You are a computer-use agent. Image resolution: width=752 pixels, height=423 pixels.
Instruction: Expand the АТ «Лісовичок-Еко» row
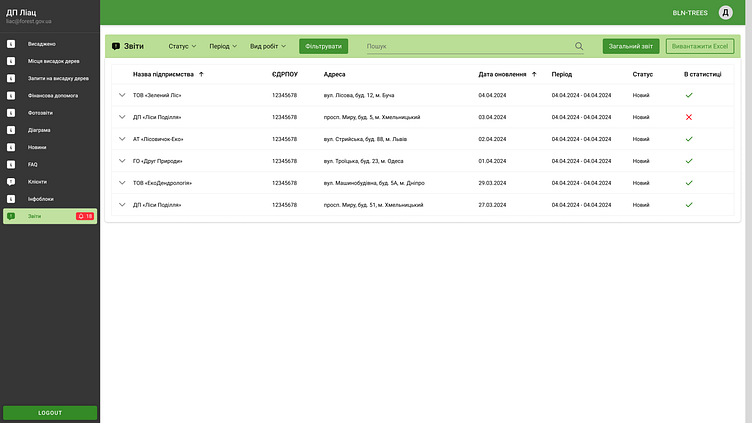(x=122, y=139)
